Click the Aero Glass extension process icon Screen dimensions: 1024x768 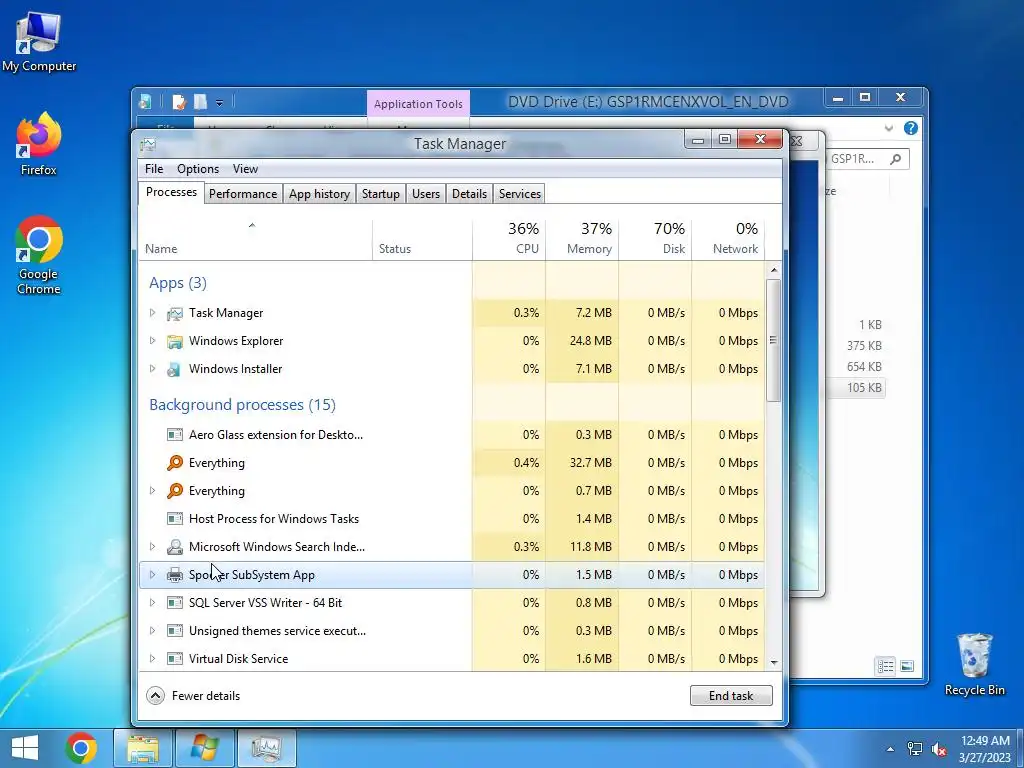tap(174, 435)
